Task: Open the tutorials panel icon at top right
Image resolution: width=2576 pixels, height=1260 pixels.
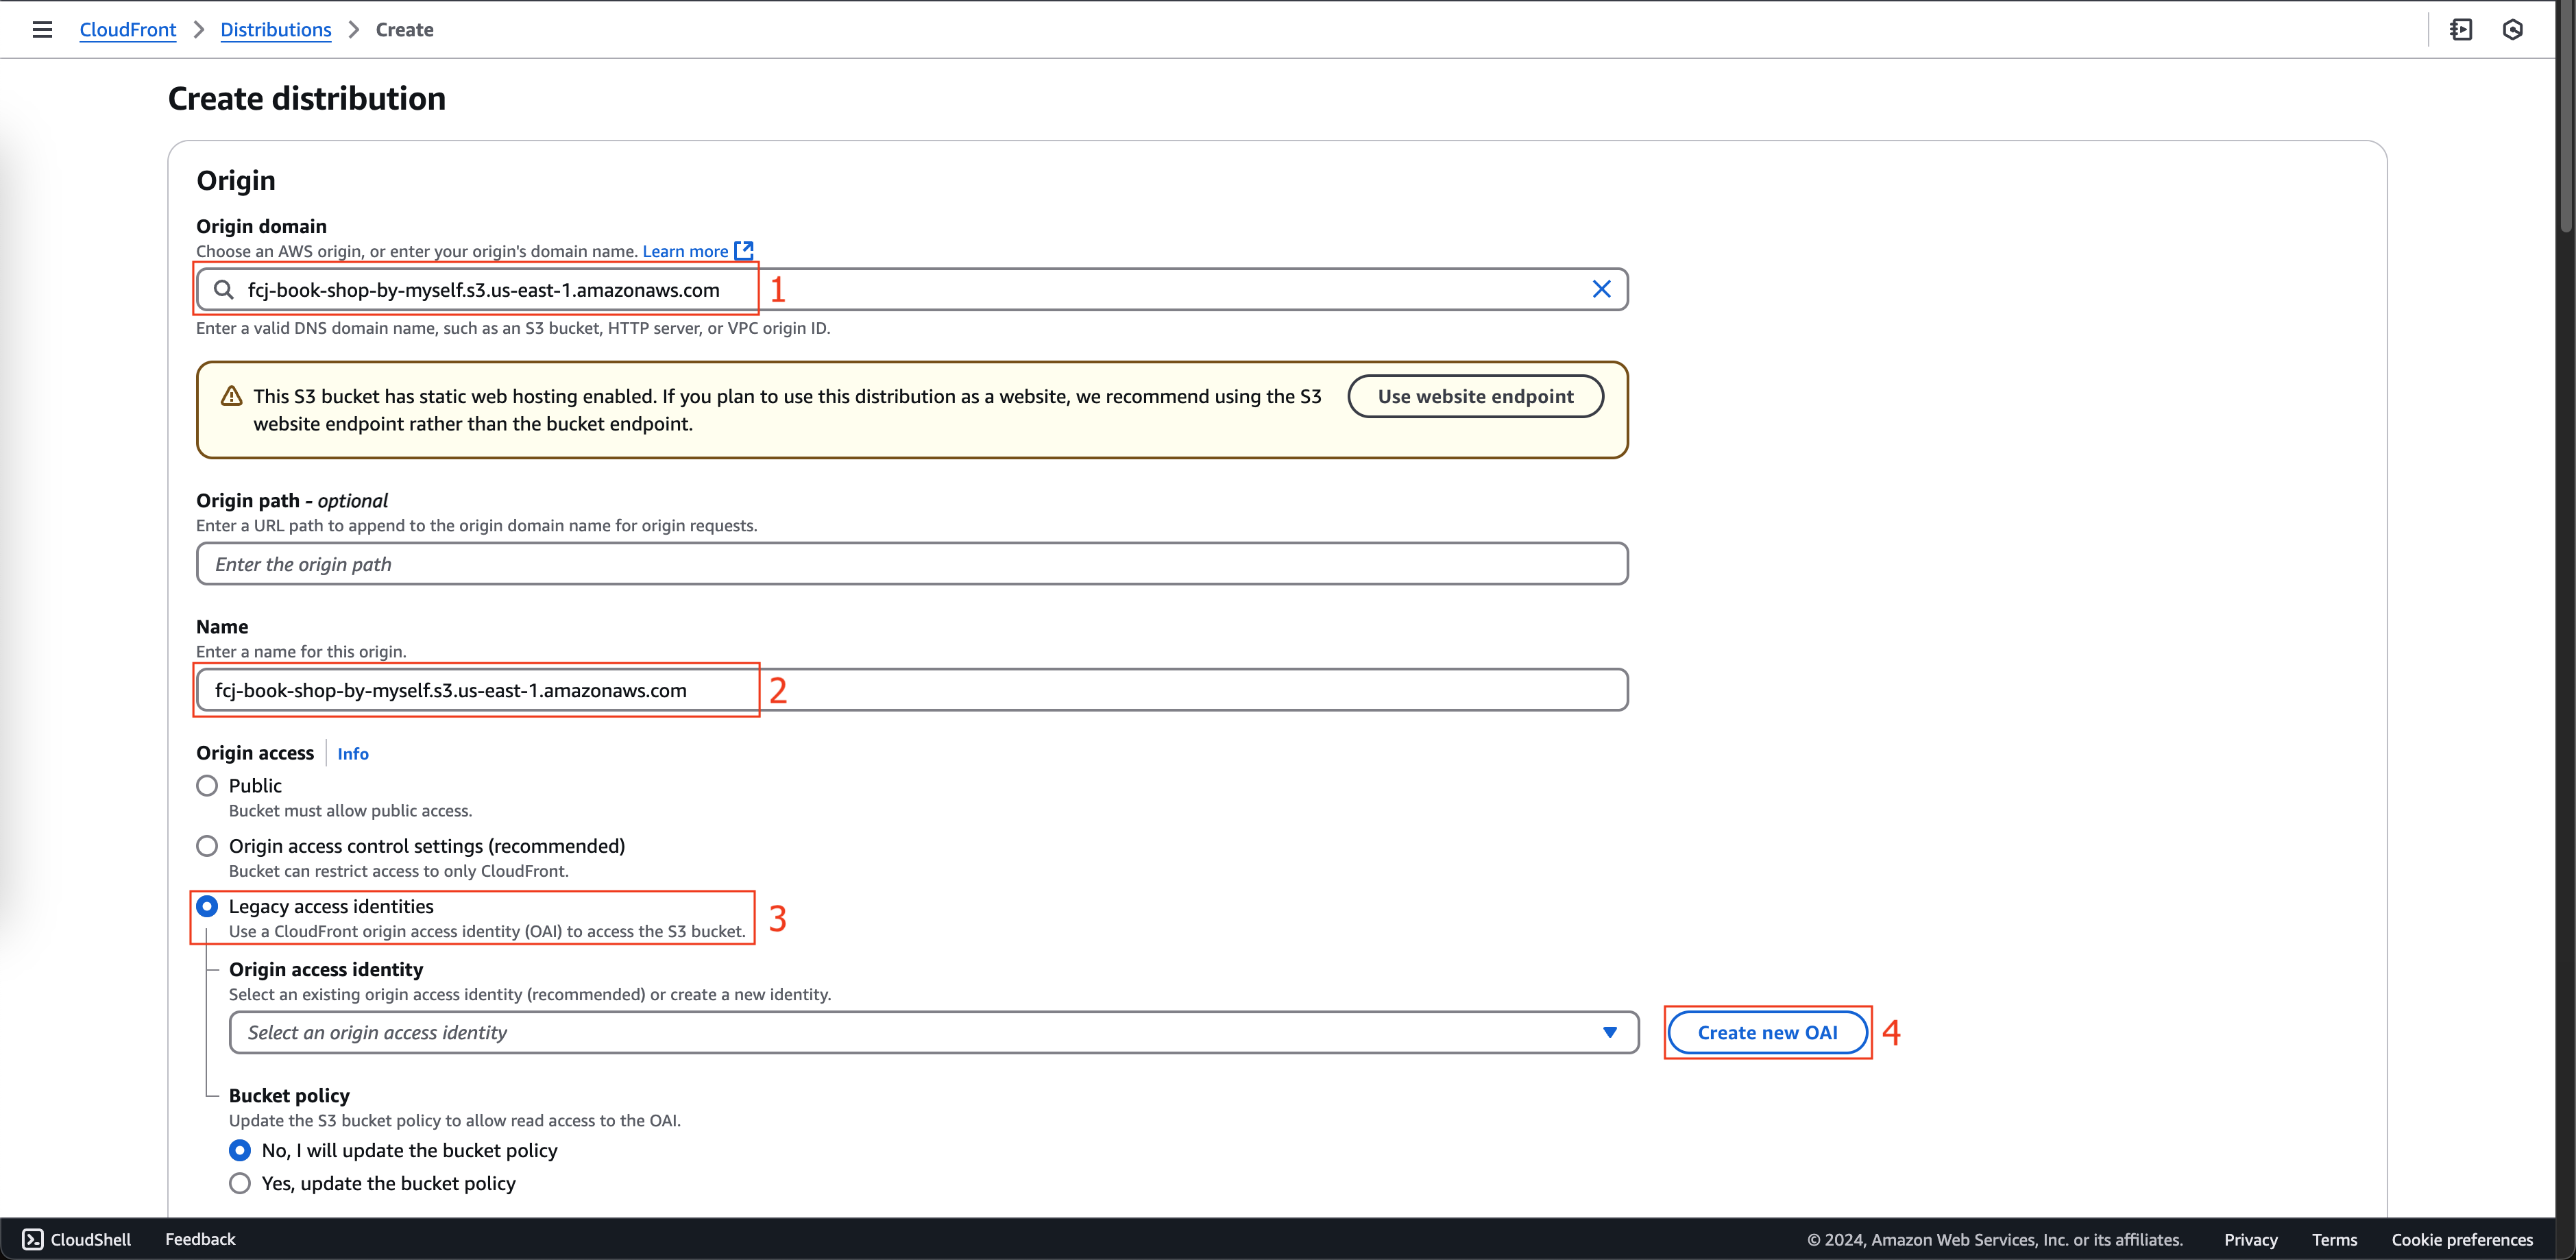Action: tap(2461, 30)
